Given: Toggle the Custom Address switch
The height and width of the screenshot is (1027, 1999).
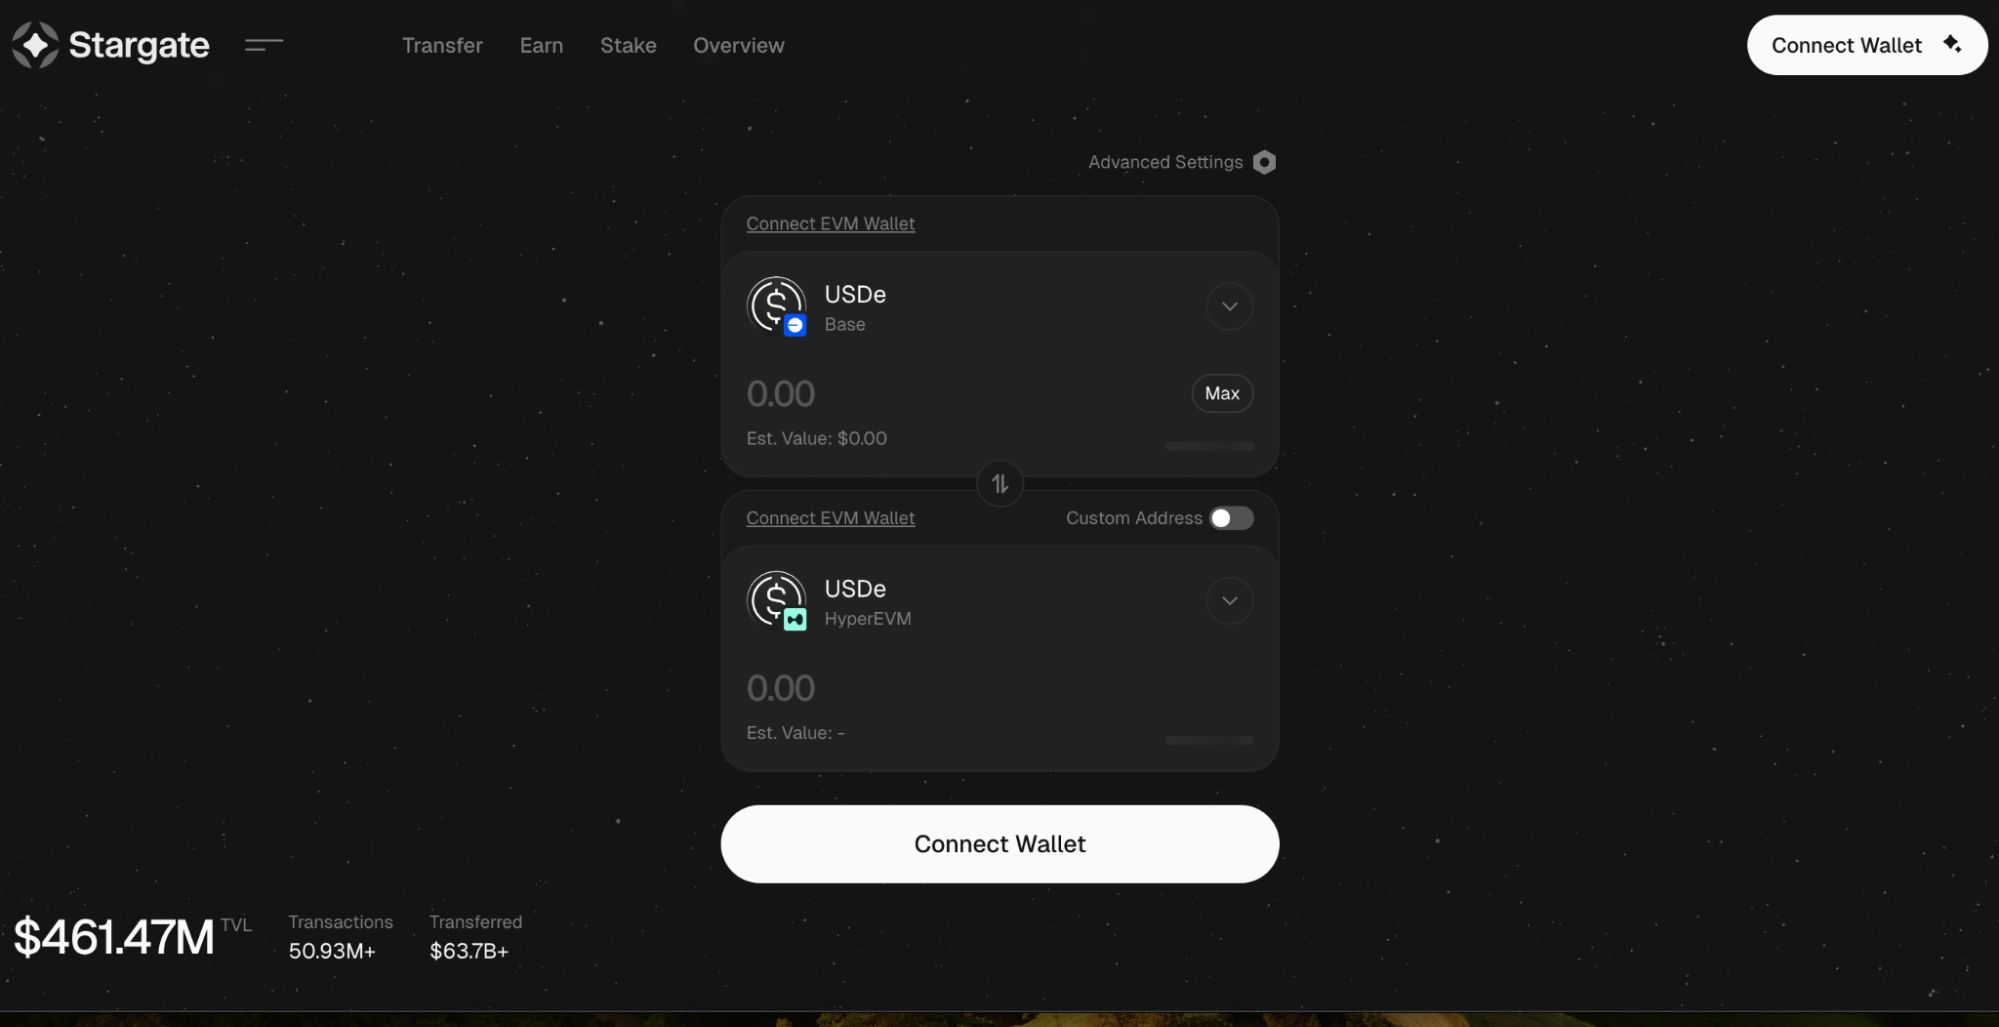Looking at the screenshot, I should click(x=1231, y=518).
